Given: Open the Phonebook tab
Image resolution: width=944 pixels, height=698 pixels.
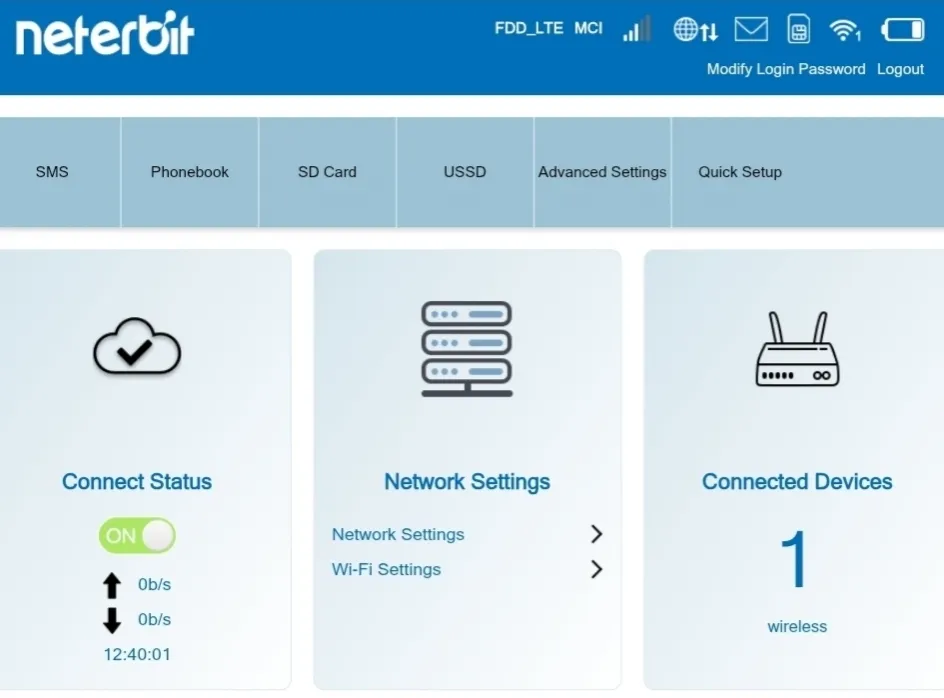Looking at the screenshot, I should click(190, 172).
